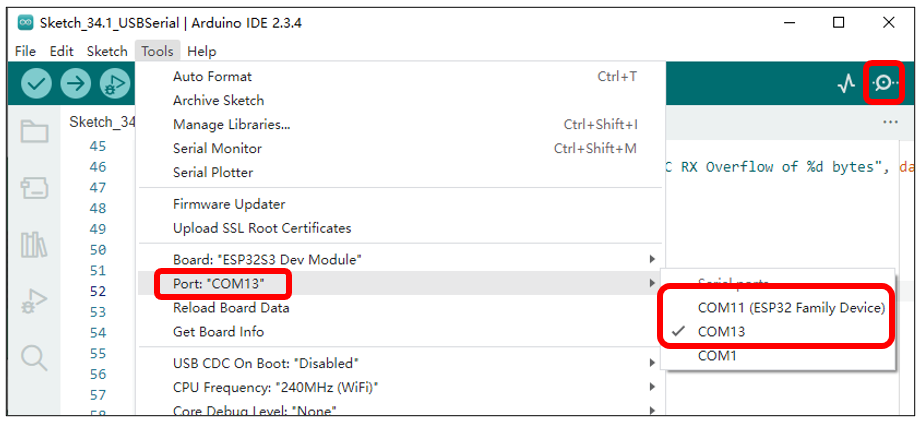923x424 pixels.
Task: Click line number 57 in the gutter
Action: pyautogui.click(x=98, y=395)
